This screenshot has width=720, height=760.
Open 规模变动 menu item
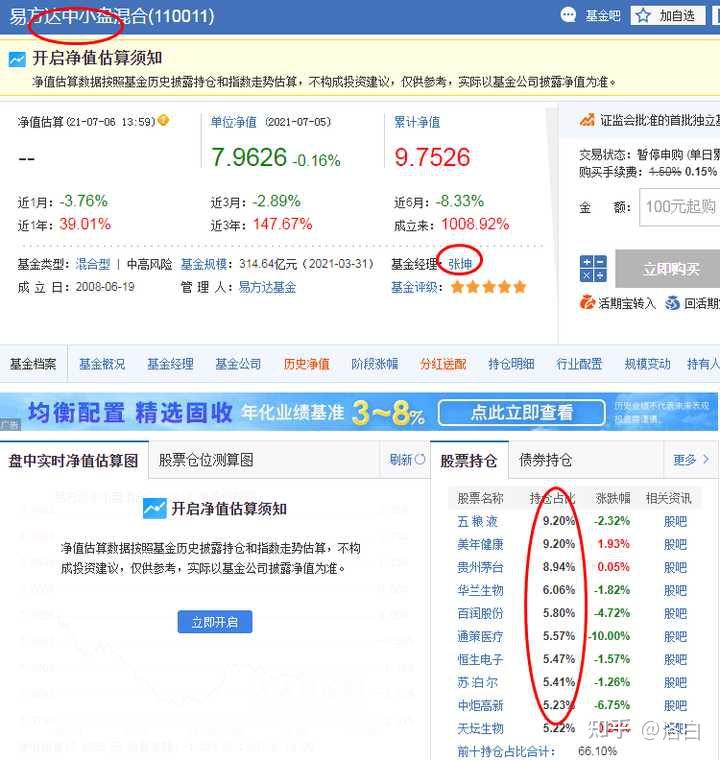[647, 364]
